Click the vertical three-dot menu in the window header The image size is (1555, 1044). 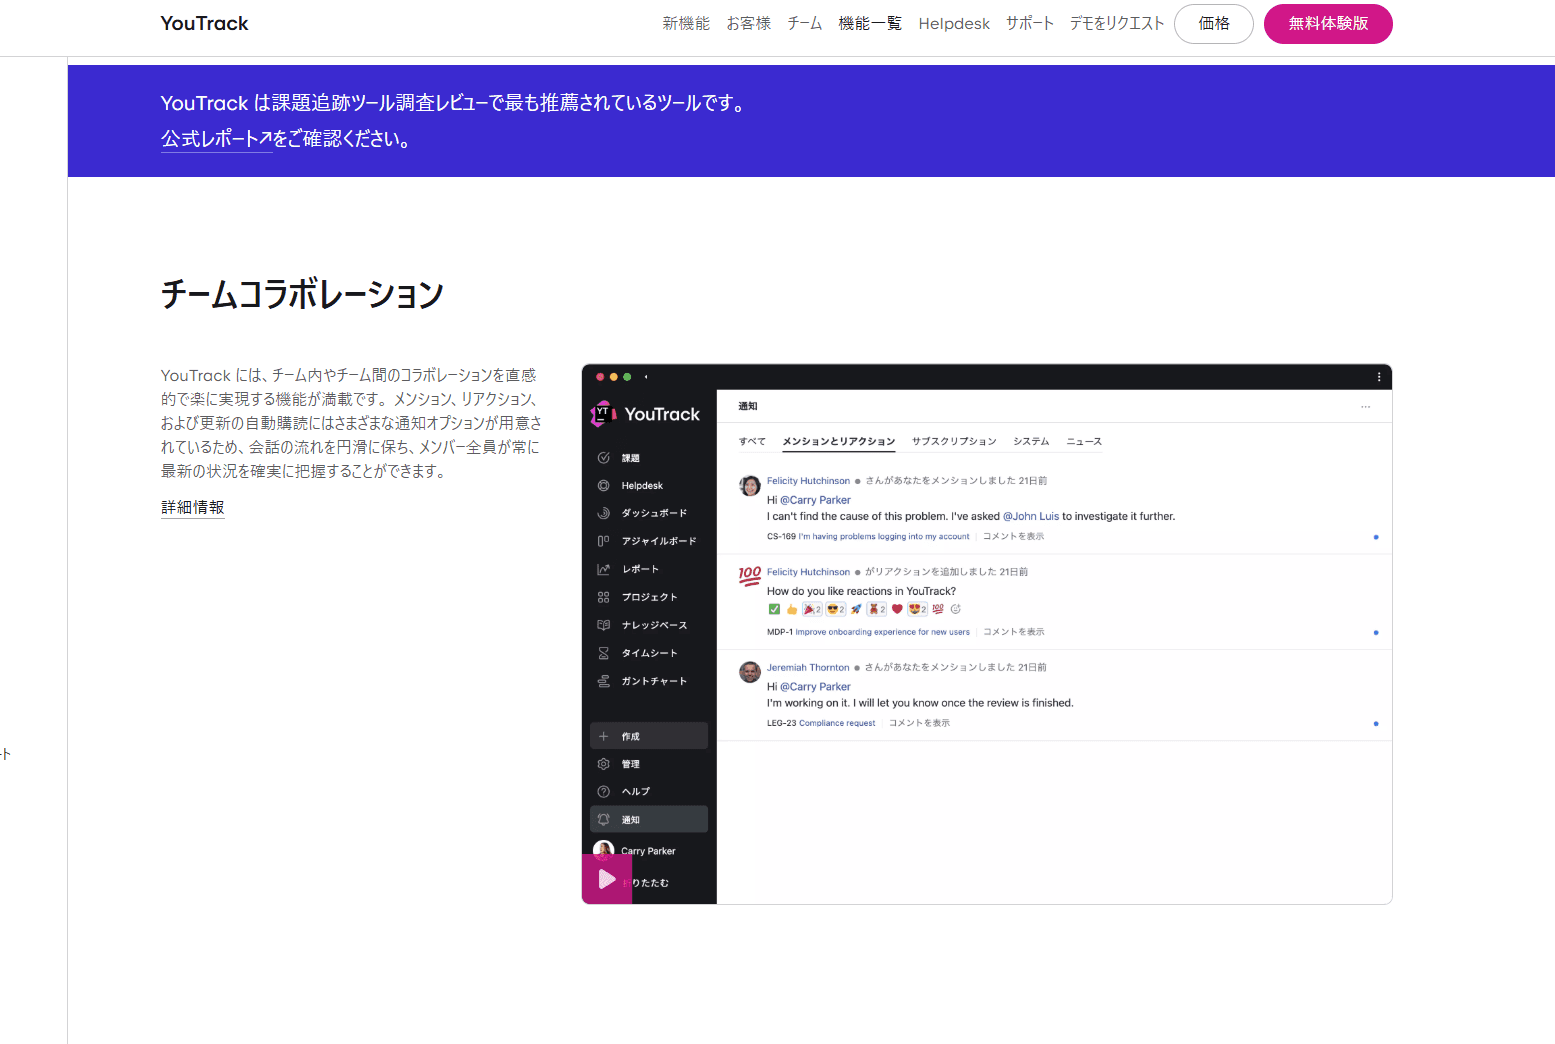click(1379, 377)
